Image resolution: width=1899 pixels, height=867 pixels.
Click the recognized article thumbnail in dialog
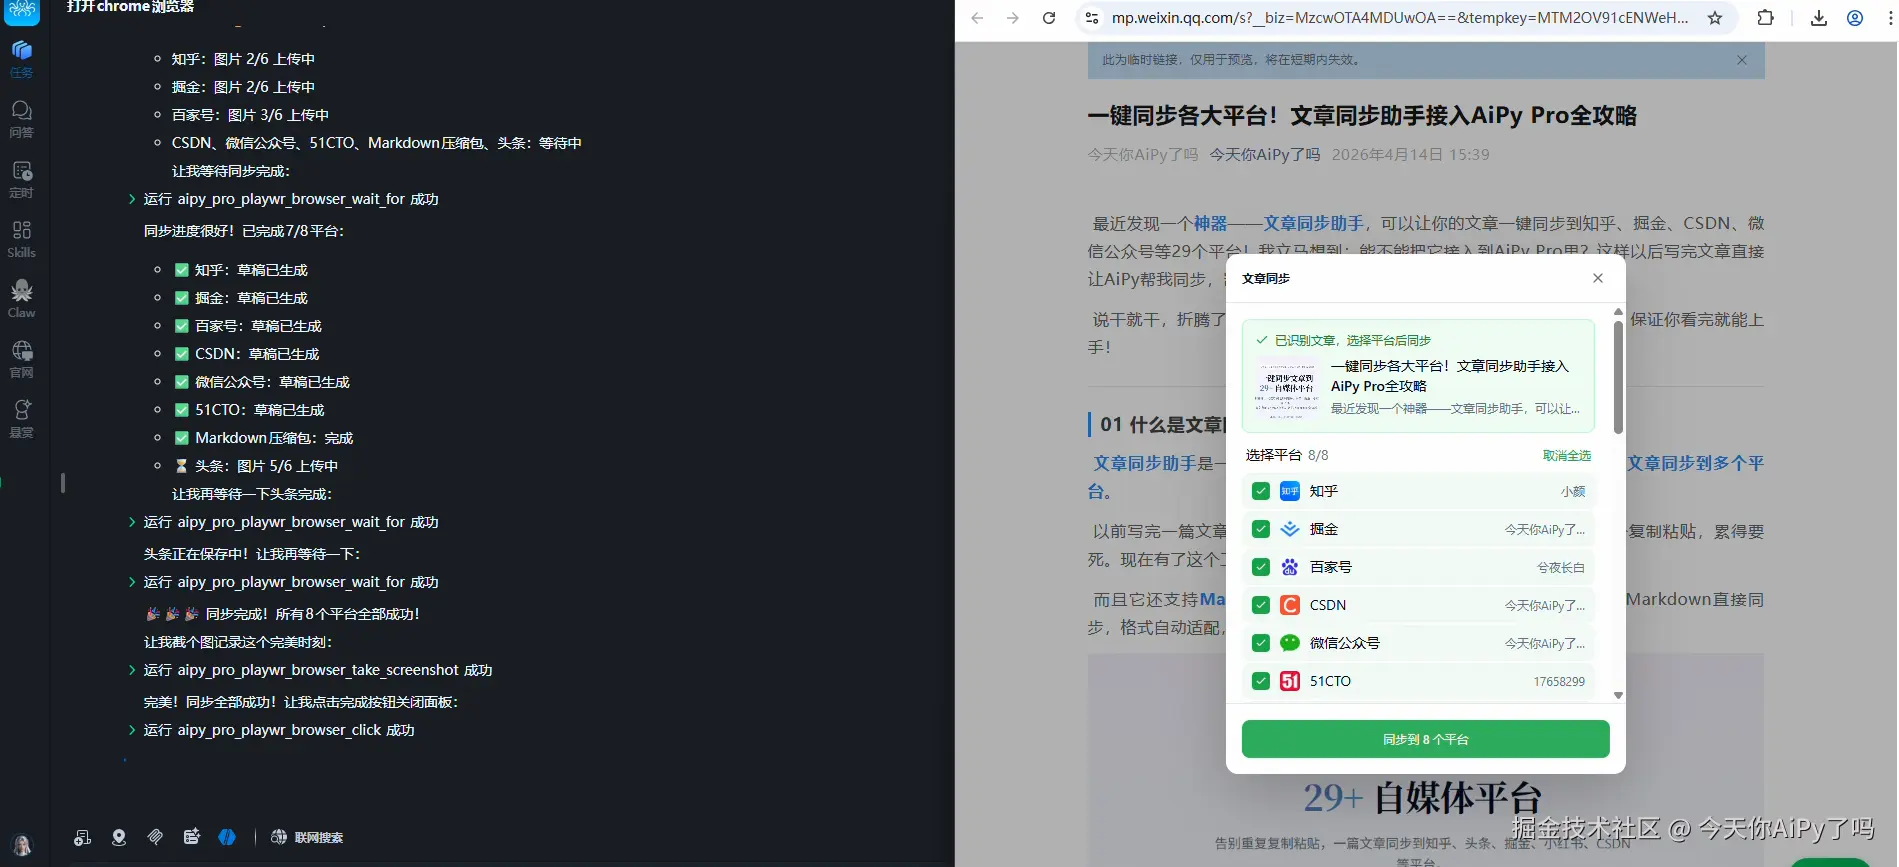click(x=1288, y=388)
